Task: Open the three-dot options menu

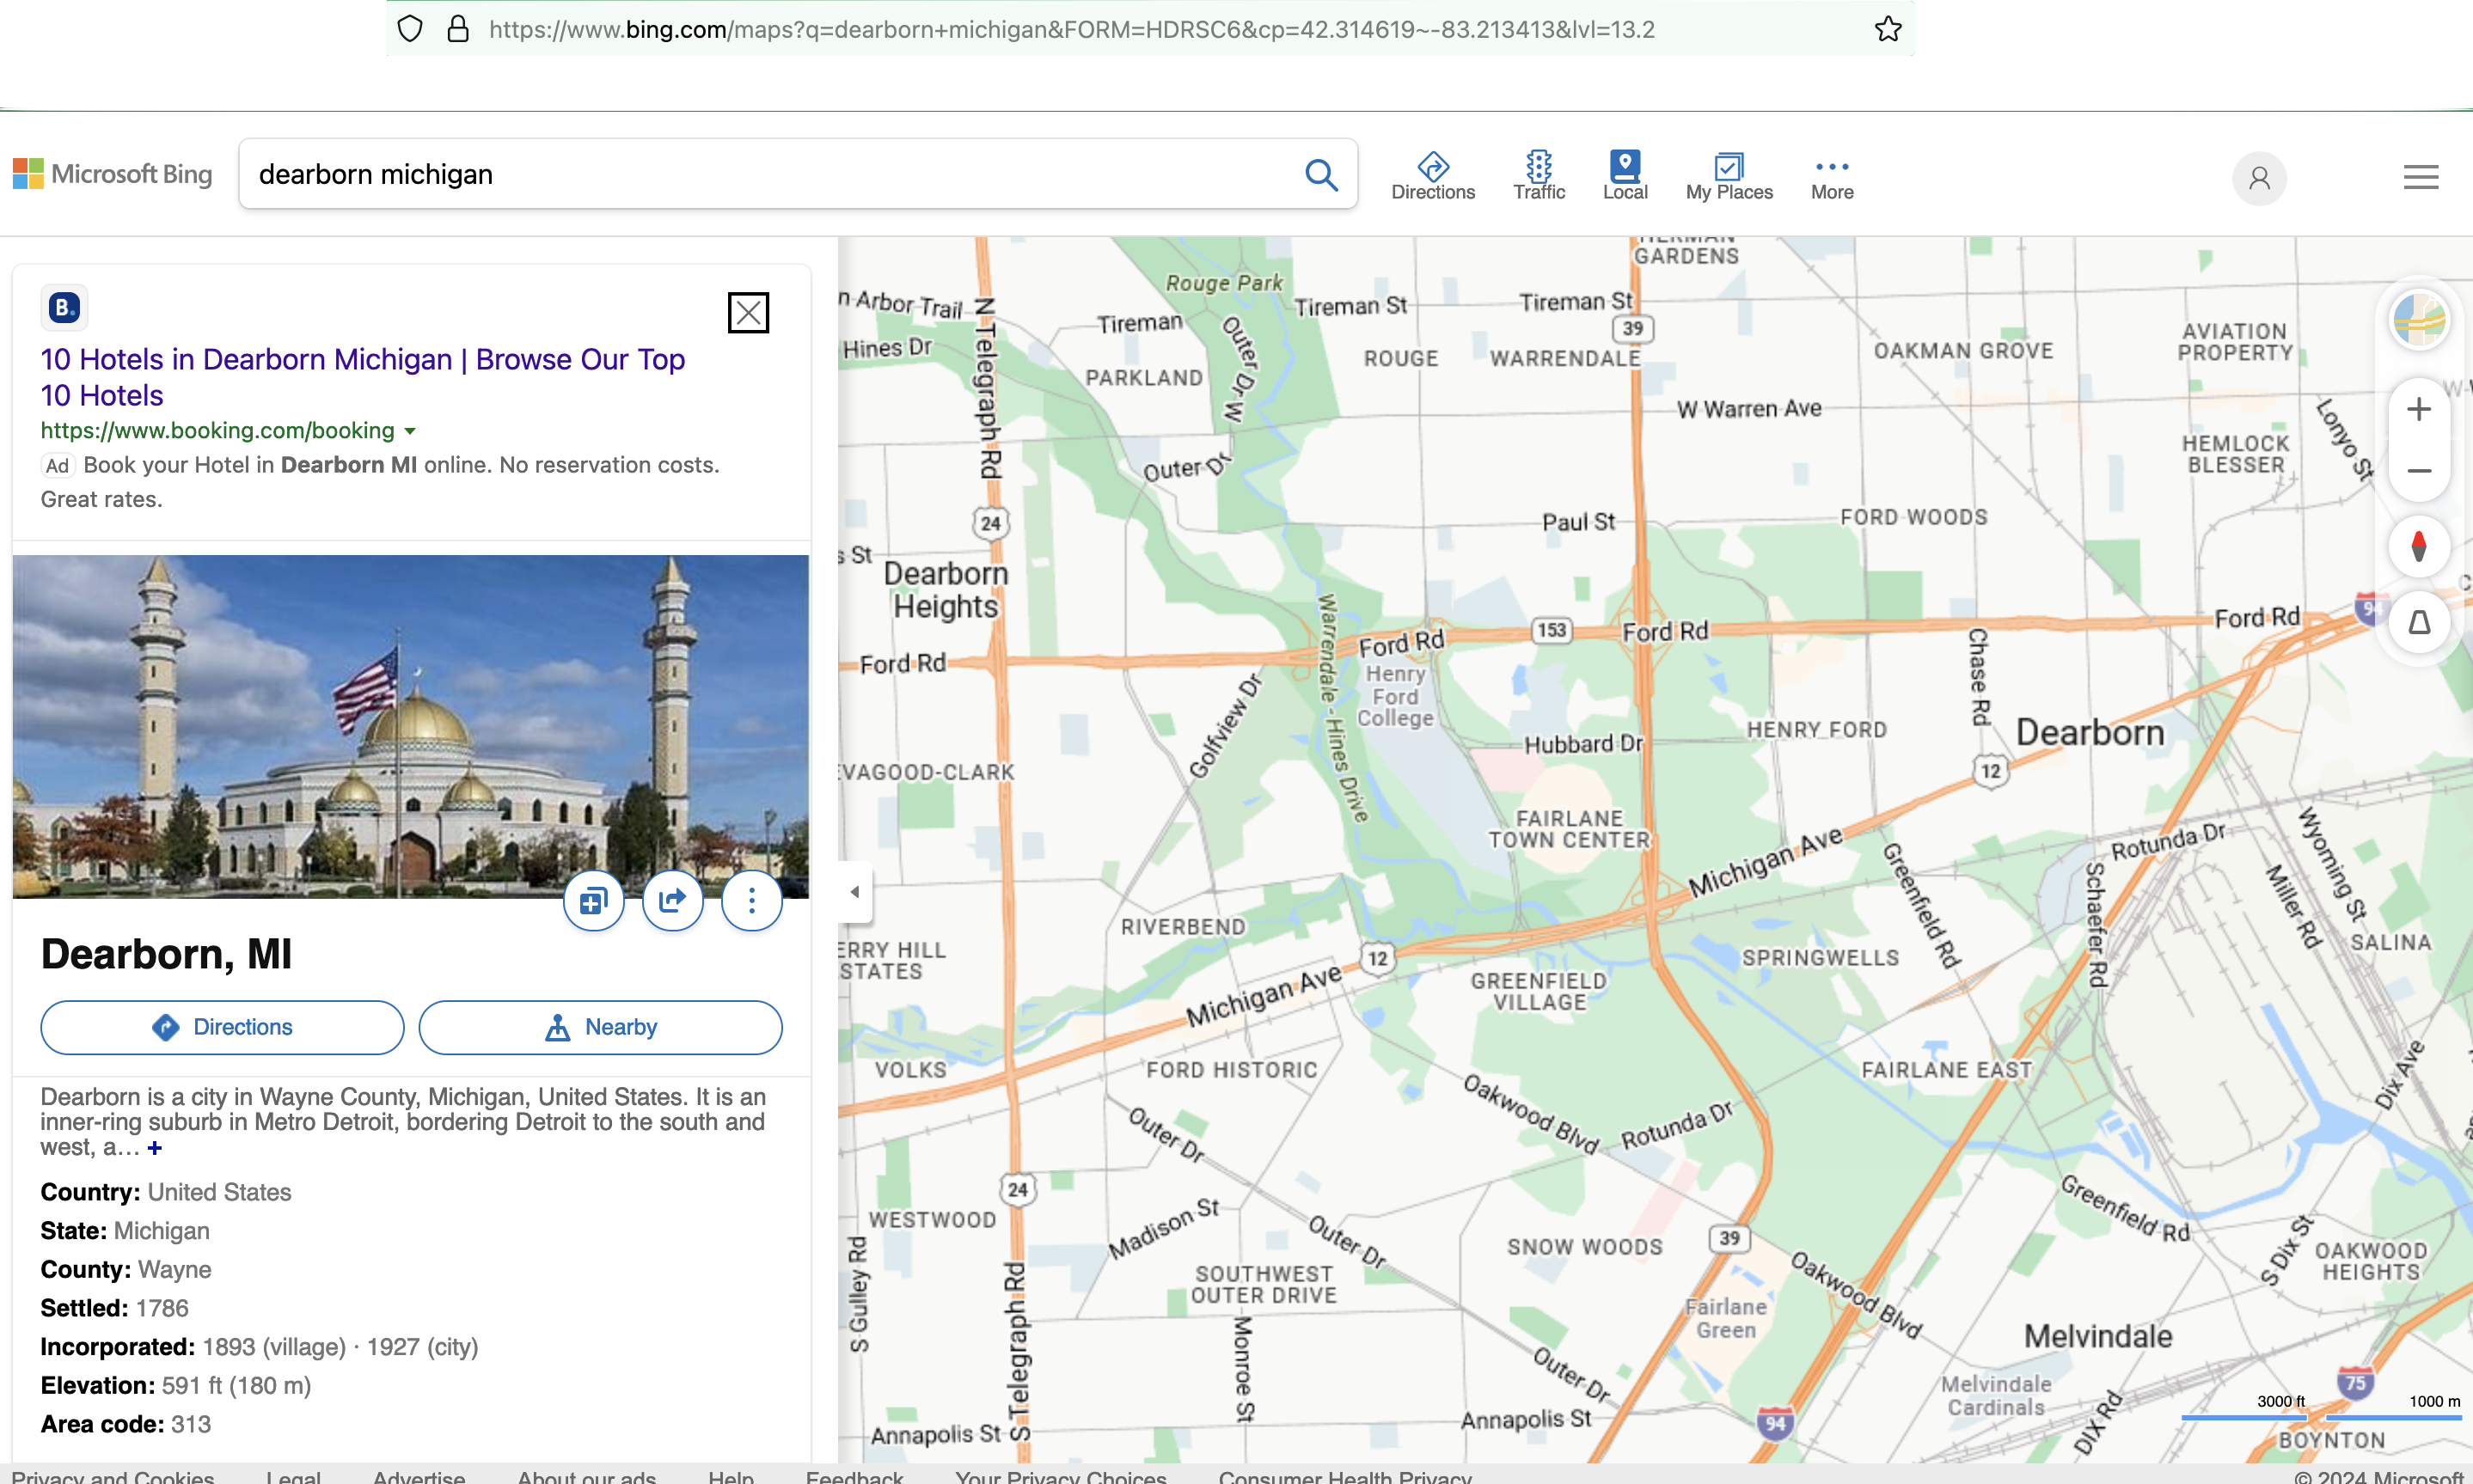Action: tap(751, 901)
